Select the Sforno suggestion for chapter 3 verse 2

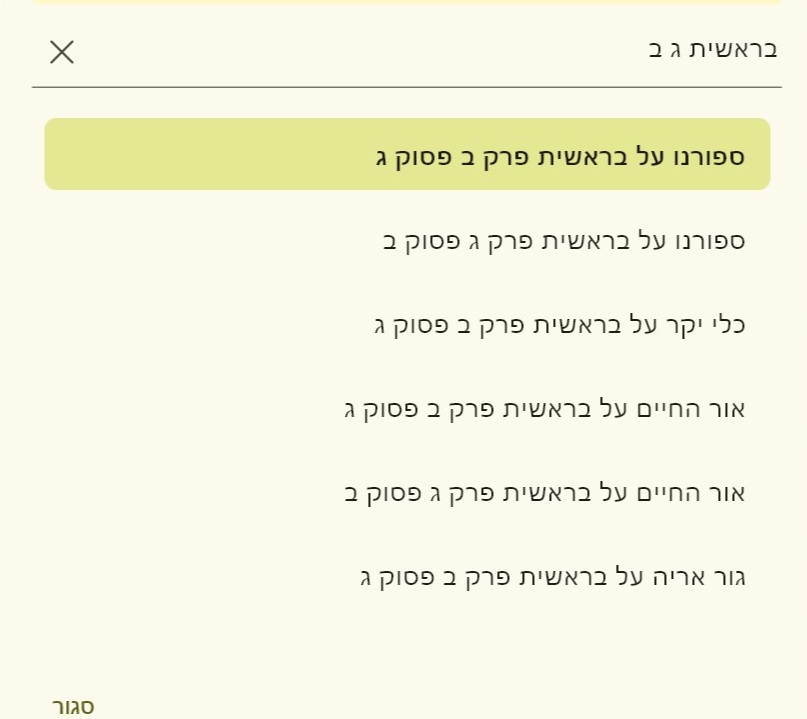click(564, 240)
